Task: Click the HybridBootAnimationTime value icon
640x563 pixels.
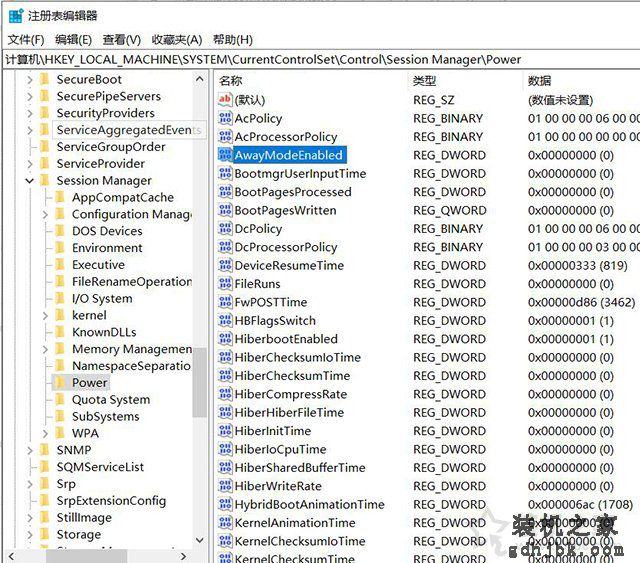Action: [x=225, y=504]
